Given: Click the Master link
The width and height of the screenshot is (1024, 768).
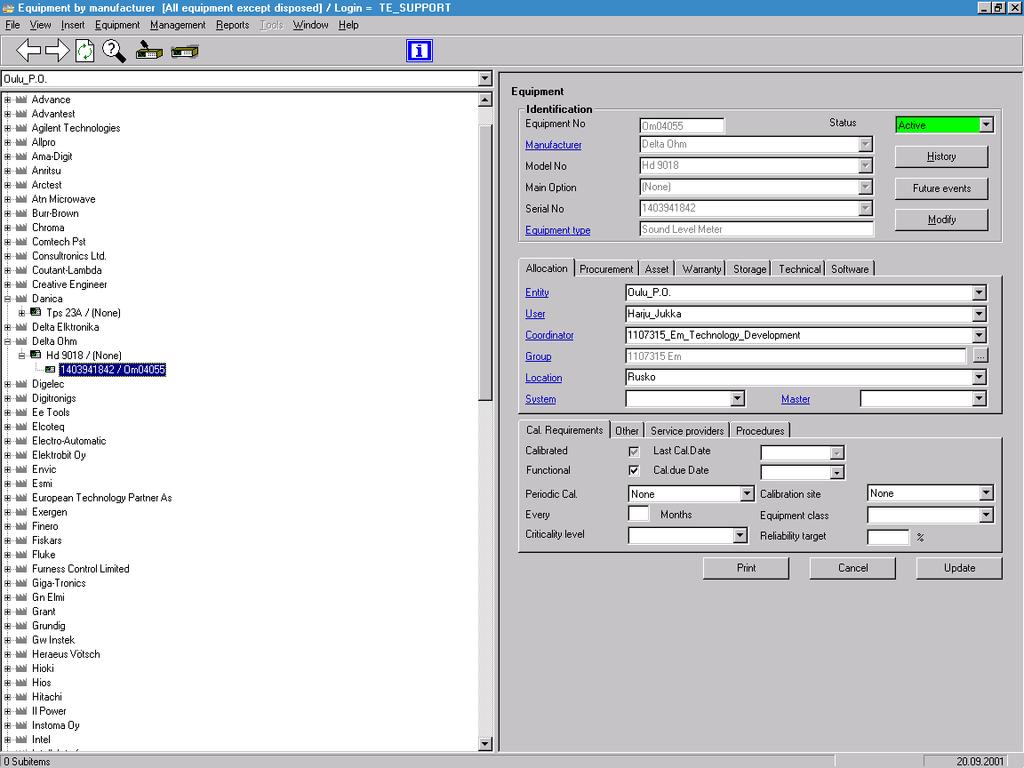Looking at the screenshot, I should [795, 399].
